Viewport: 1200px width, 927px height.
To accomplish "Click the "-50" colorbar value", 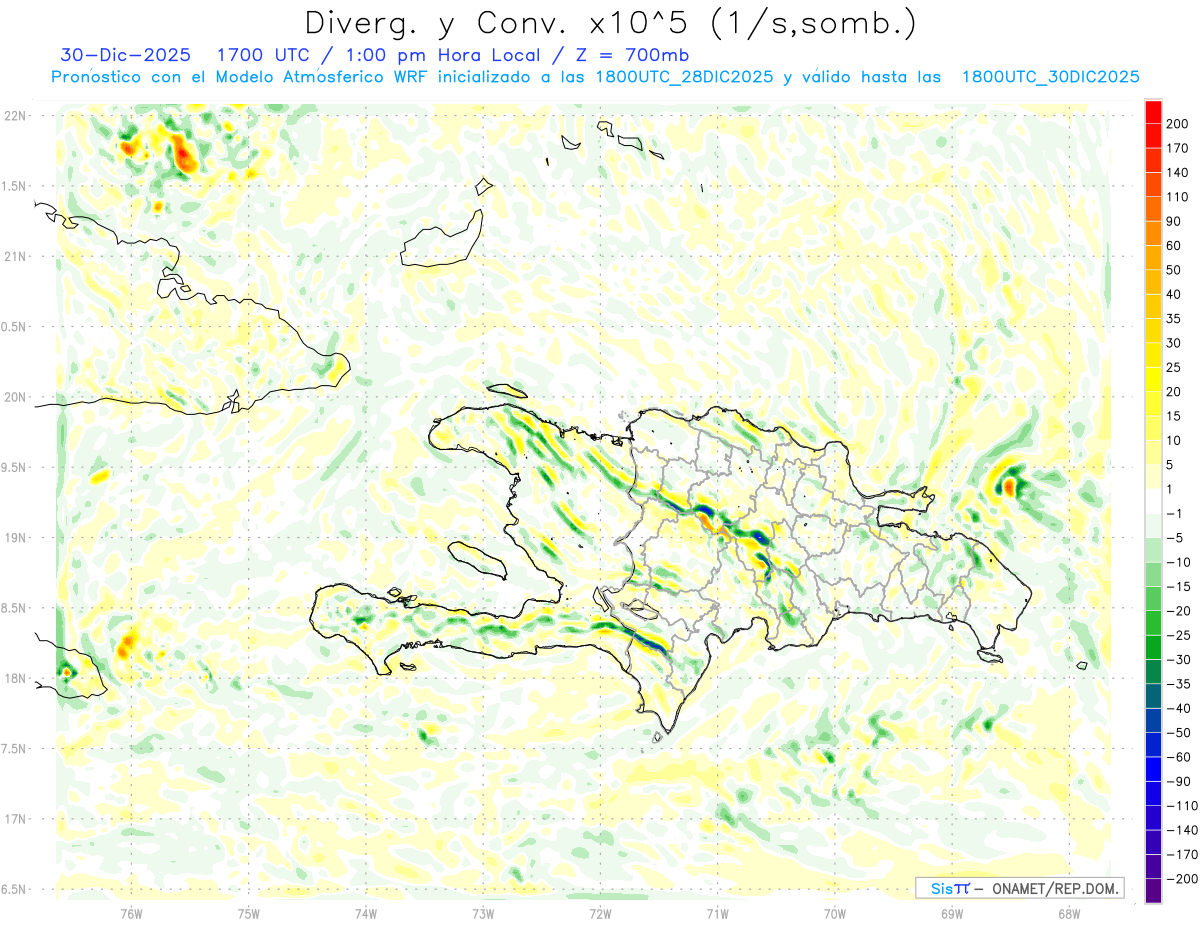I will pyautogui.click(x=1180, y=733).
